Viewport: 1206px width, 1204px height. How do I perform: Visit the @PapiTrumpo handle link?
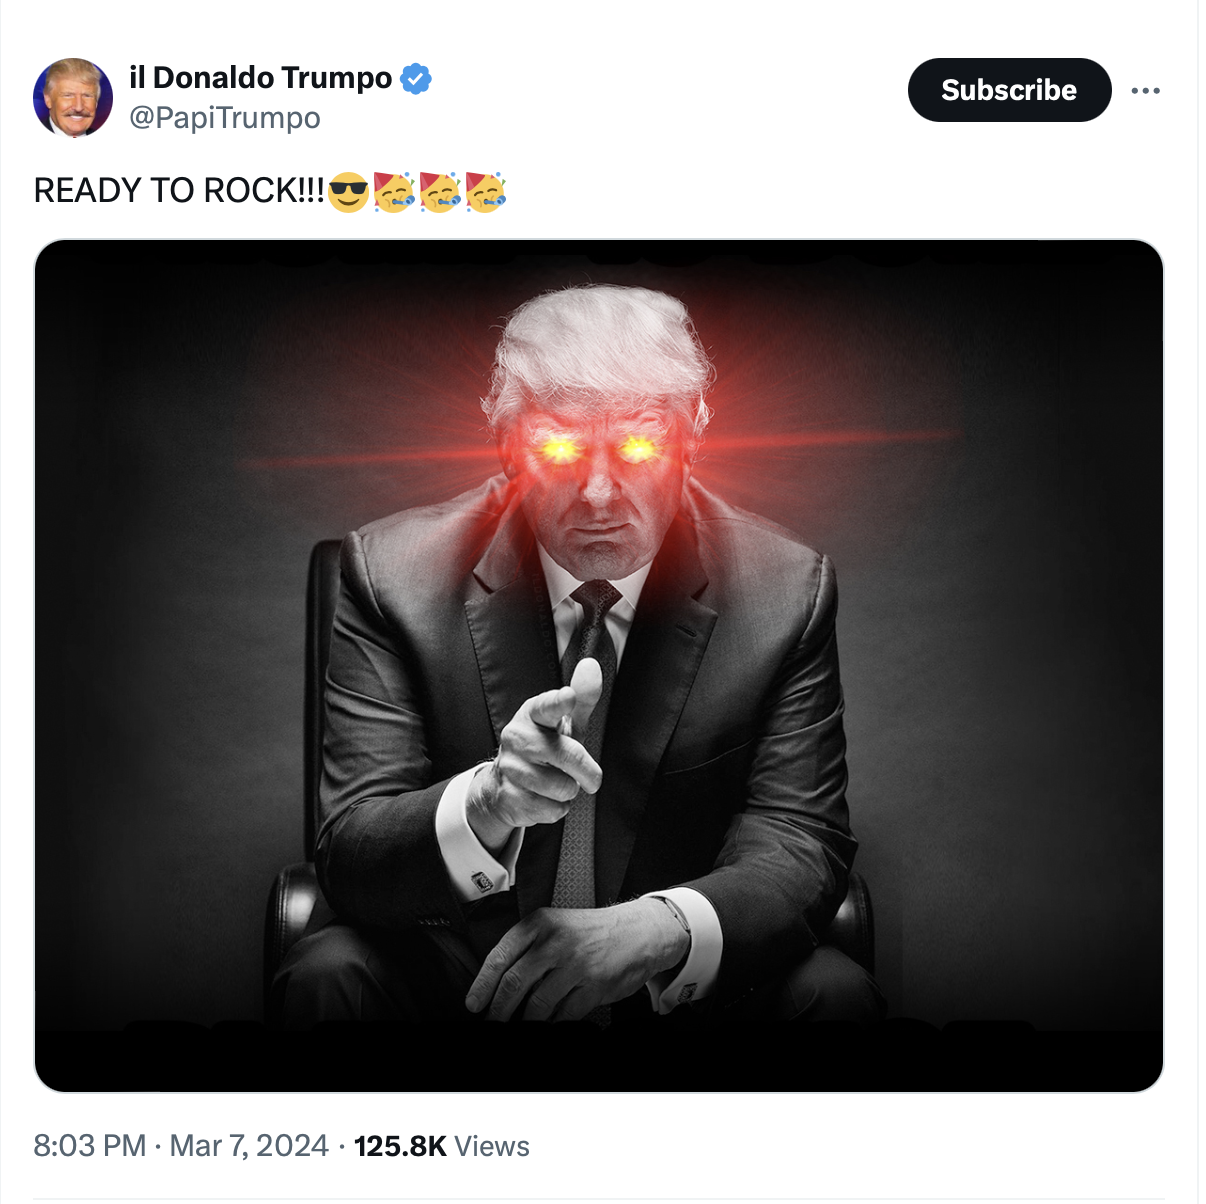coord(225,118)
